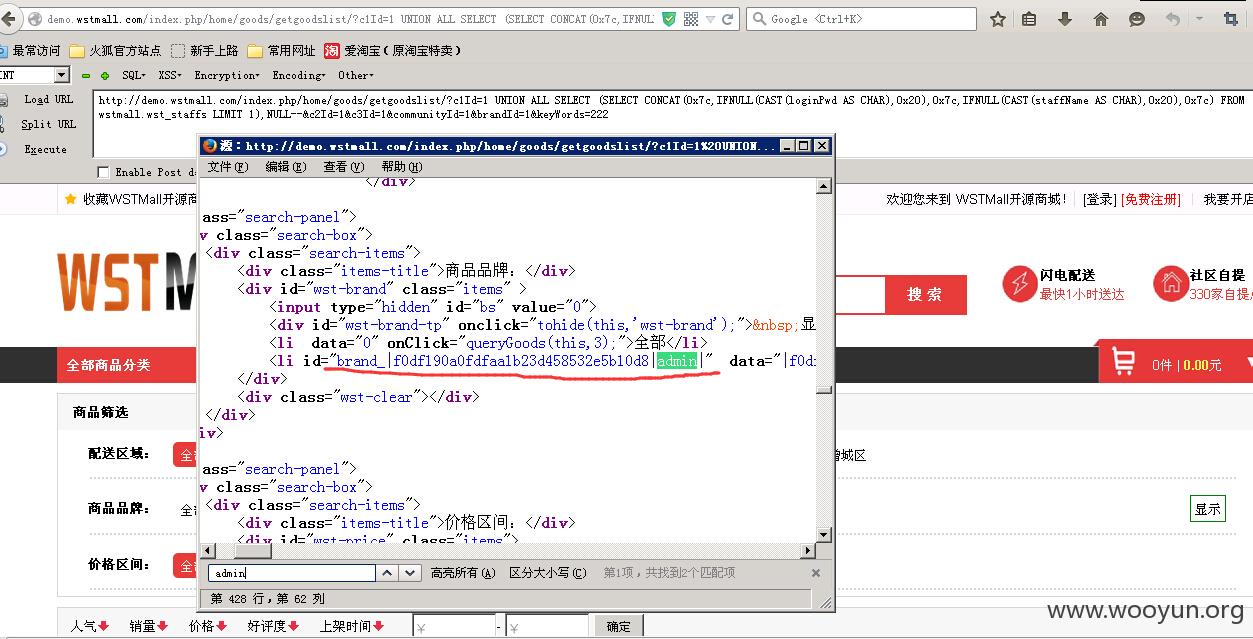
Task: Open the downloads arrow icon
Action: (x=1065, y=19)
